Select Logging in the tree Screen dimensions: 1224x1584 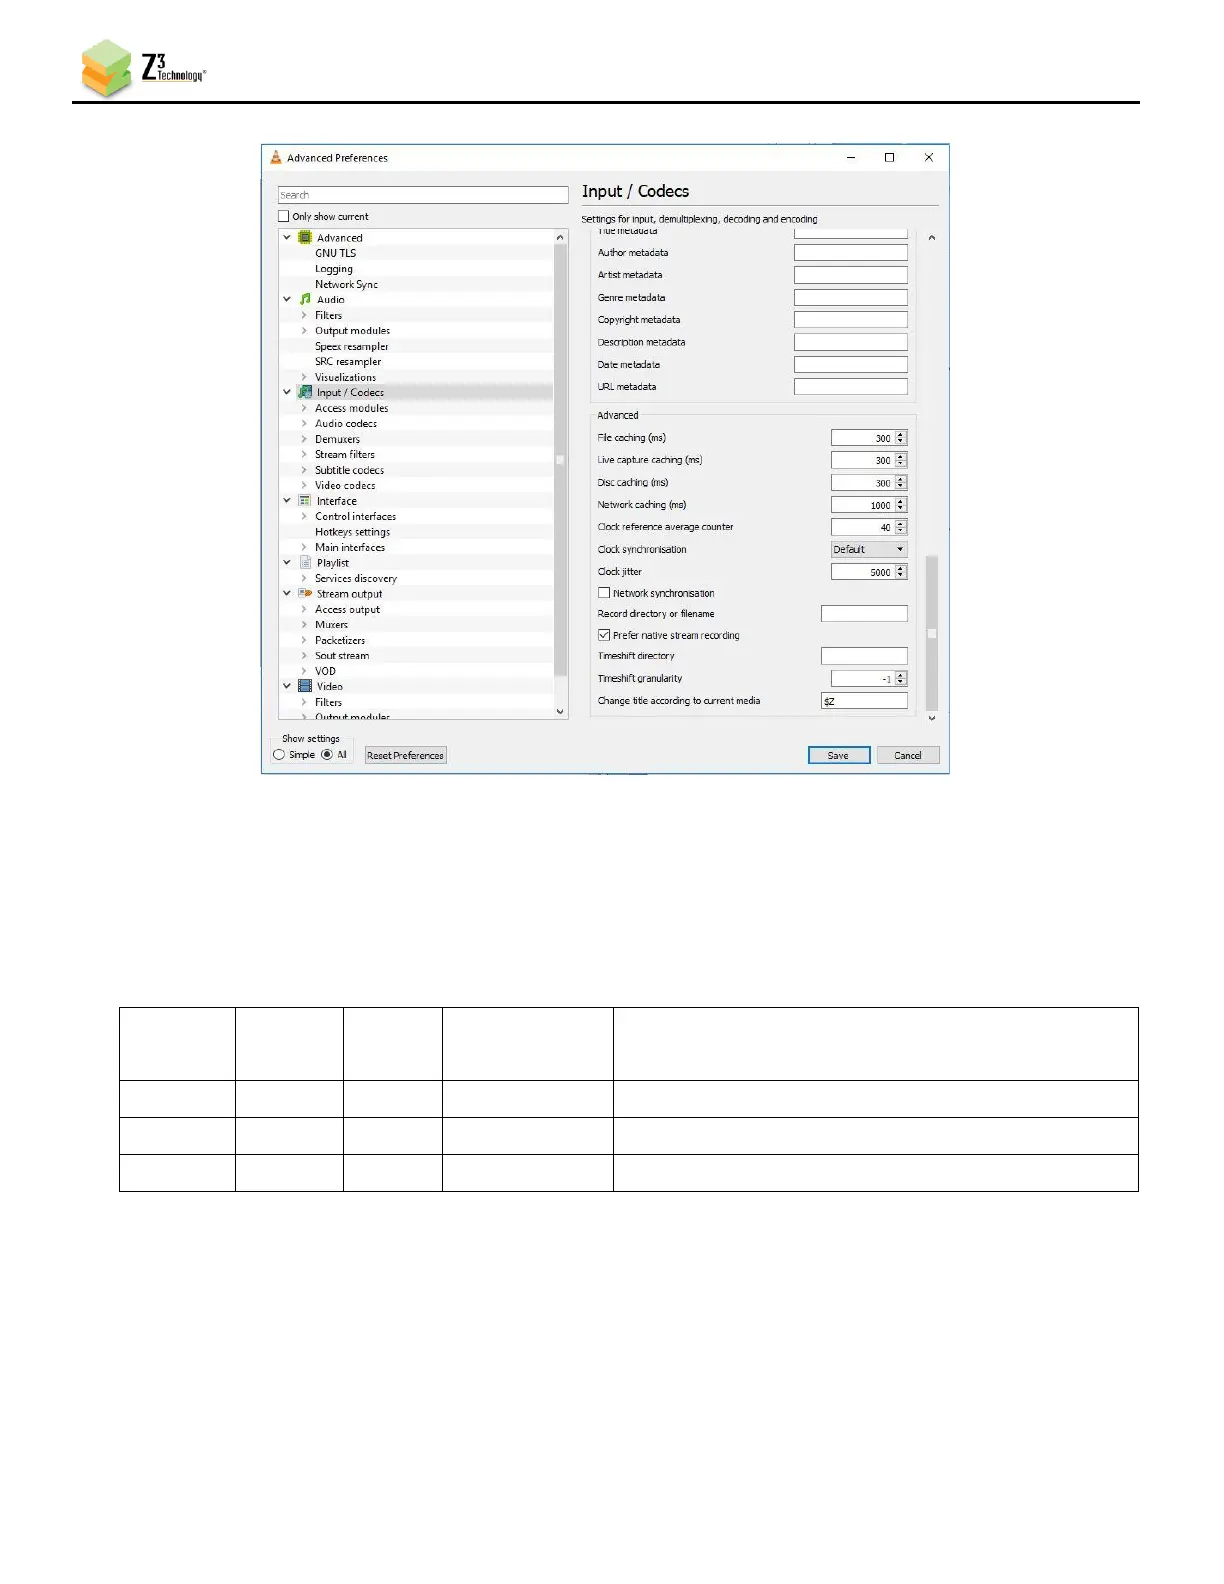tap(334, 269)
